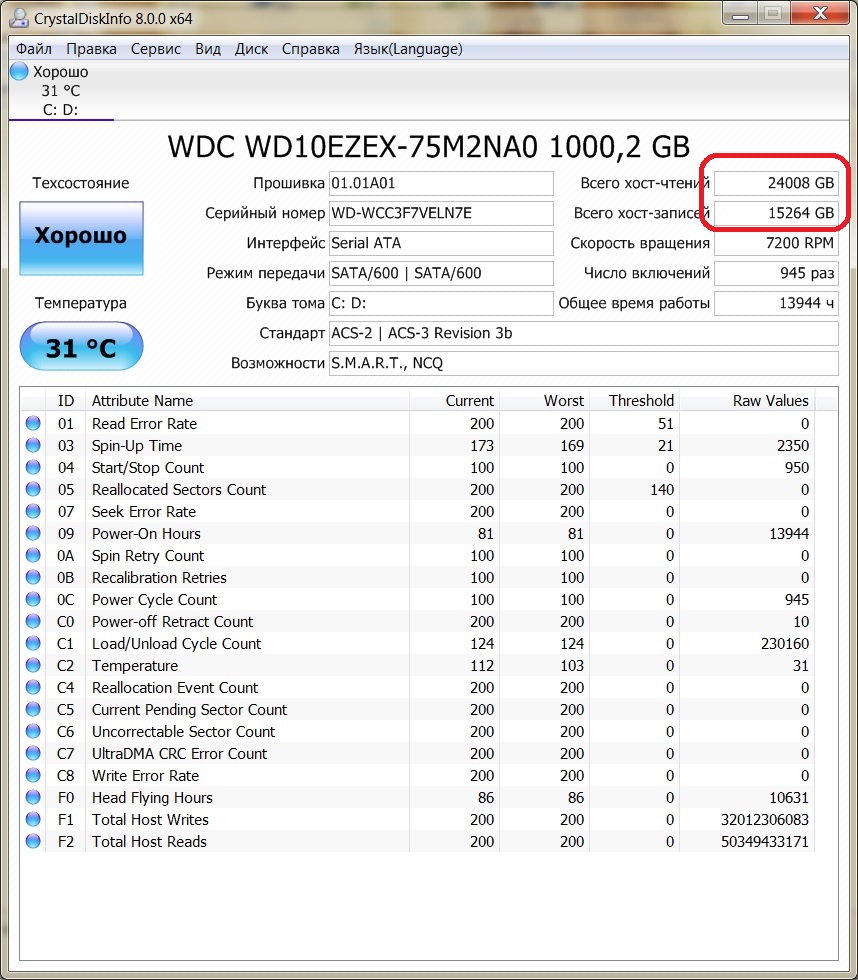Click raw value 230160
This screenshot has width=858, height=980.
785,644
